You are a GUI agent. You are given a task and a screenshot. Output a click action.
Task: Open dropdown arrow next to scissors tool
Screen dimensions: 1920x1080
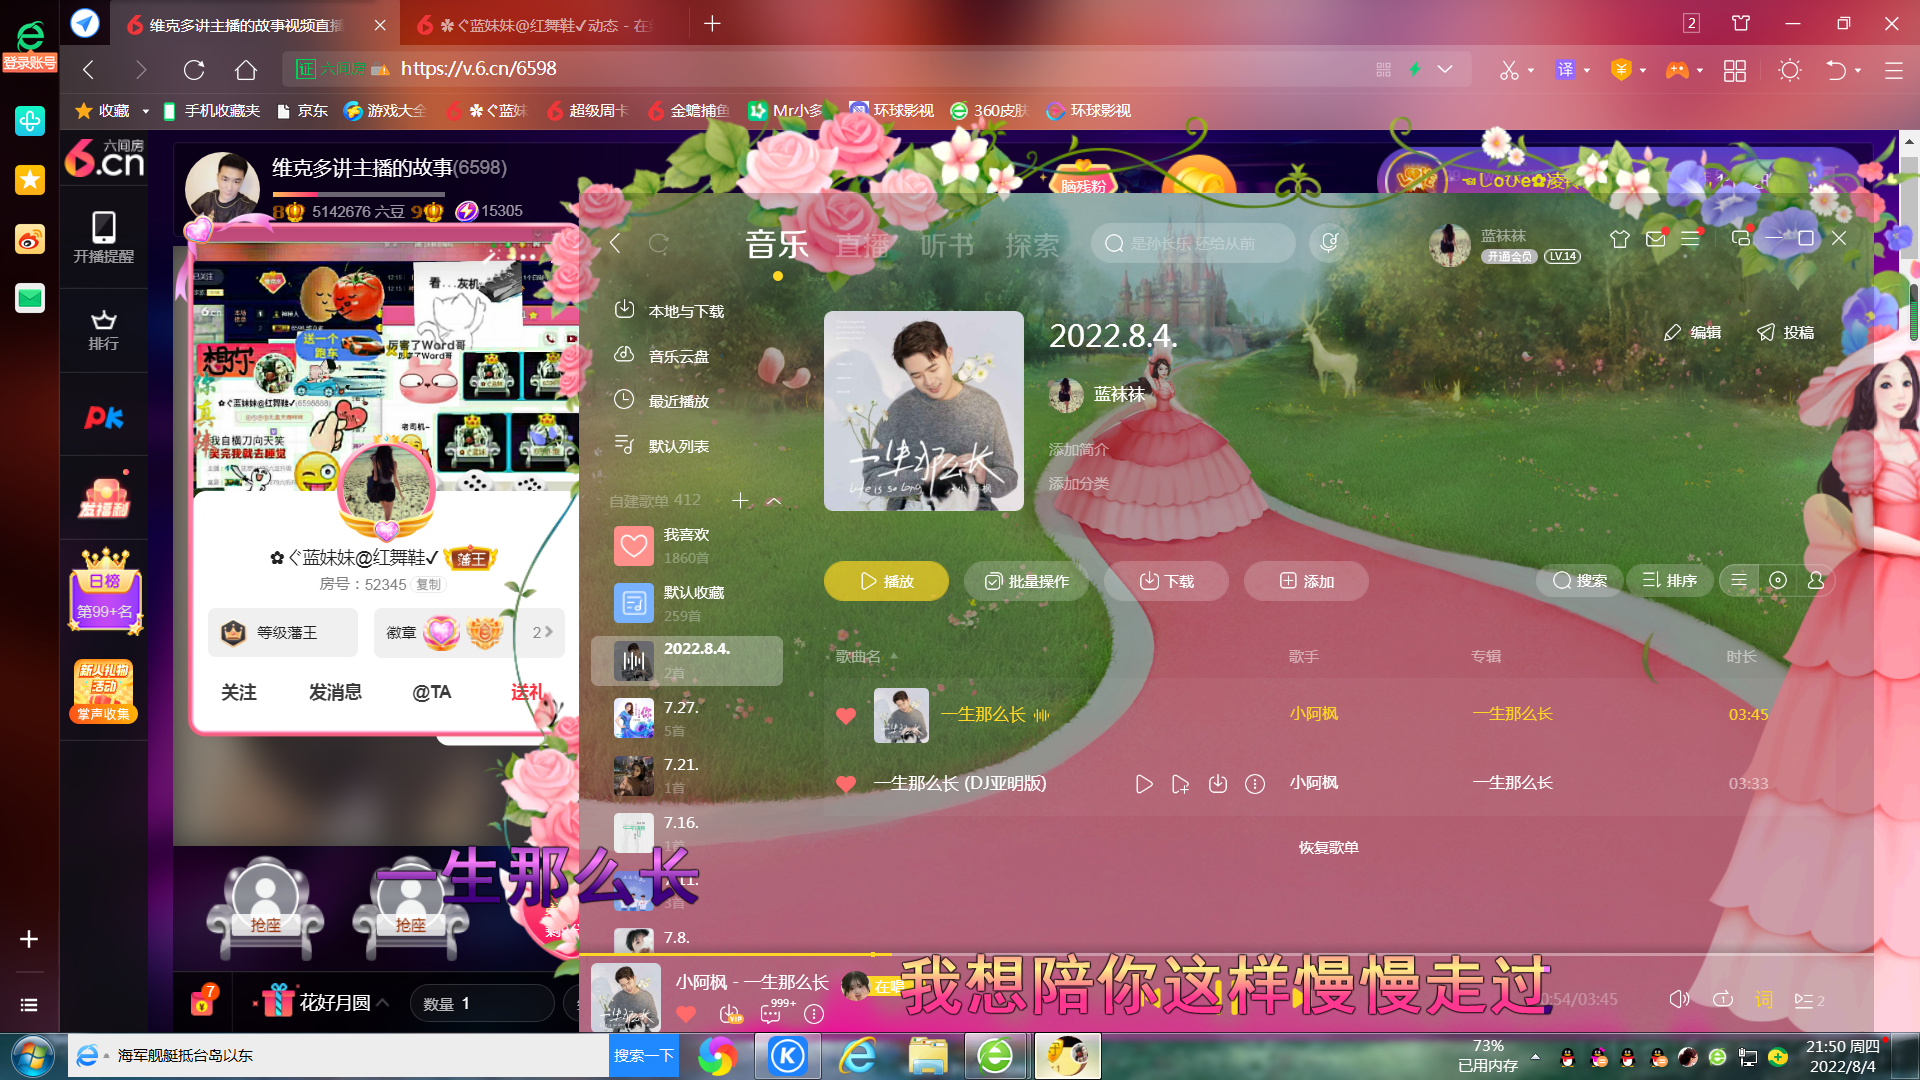(1531, 71)
